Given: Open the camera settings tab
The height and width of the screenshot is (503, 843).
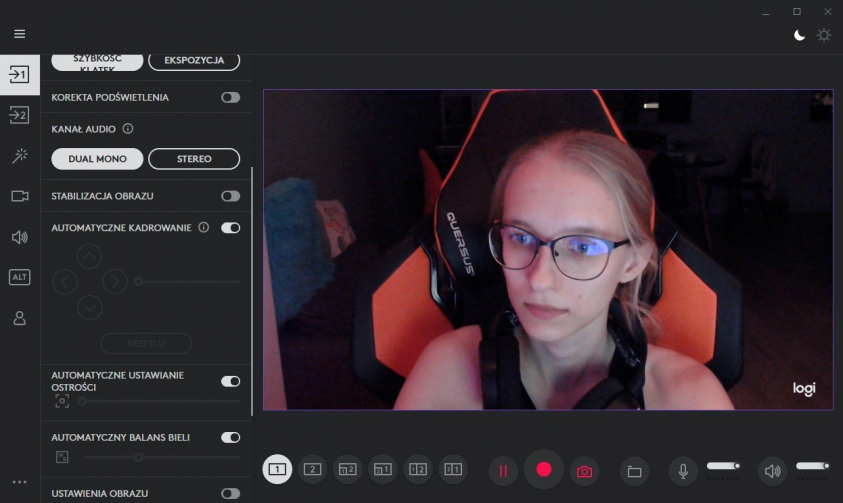Looking at the screenshot, I should (x=19, y=196).
